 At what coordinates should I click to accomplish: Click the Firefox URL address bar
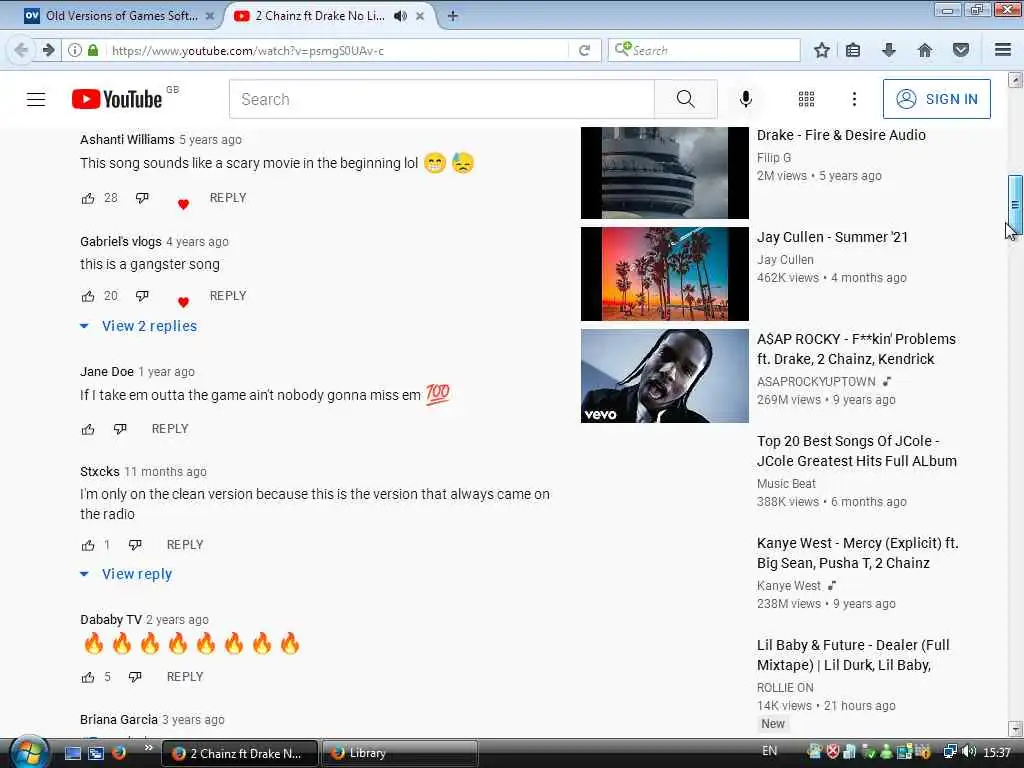click(336, 50)
